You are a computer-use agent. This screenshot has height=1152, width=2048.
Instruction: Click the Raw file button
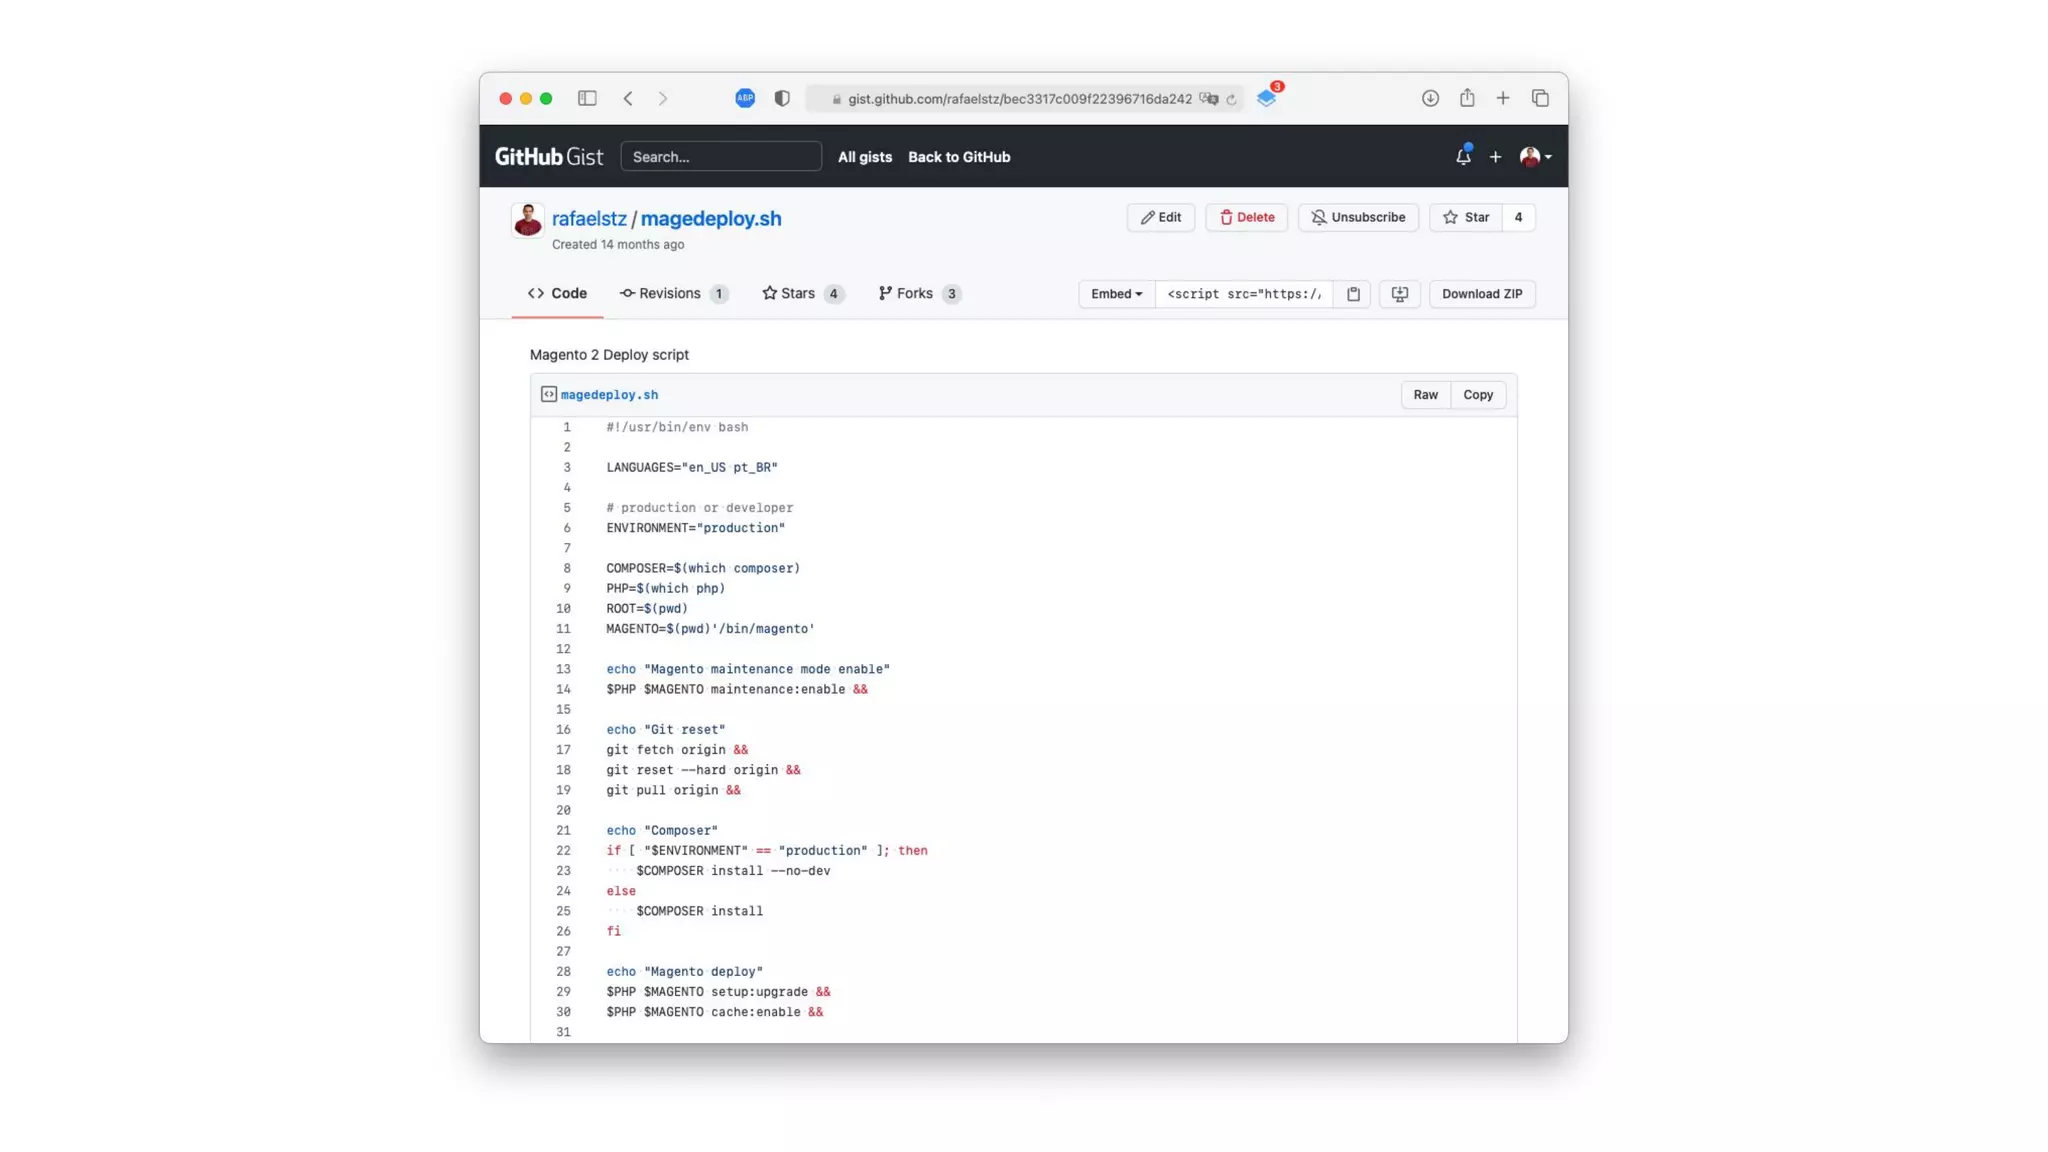tap(1425, 395)
